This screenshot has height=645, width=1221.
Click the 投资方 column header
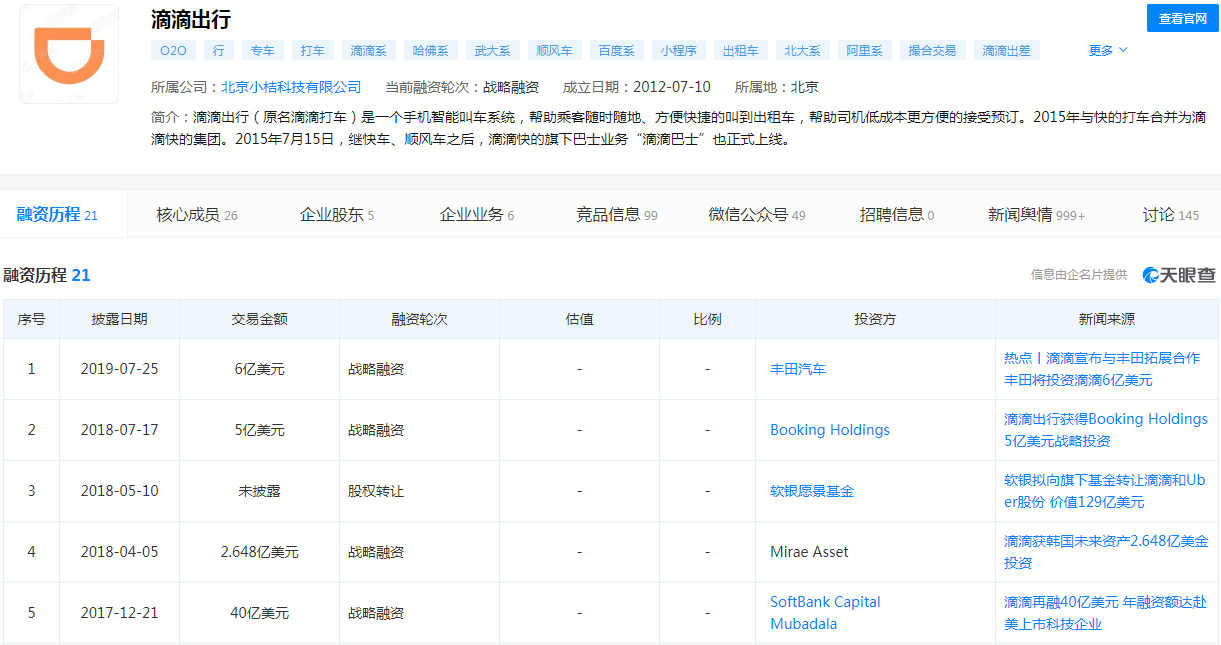pyautogui.click(x=875, y=320)
